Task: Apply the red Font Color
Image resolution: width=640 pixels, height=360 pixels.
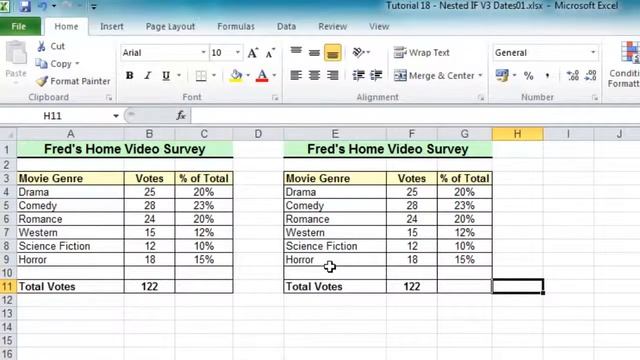Action: 262,76
